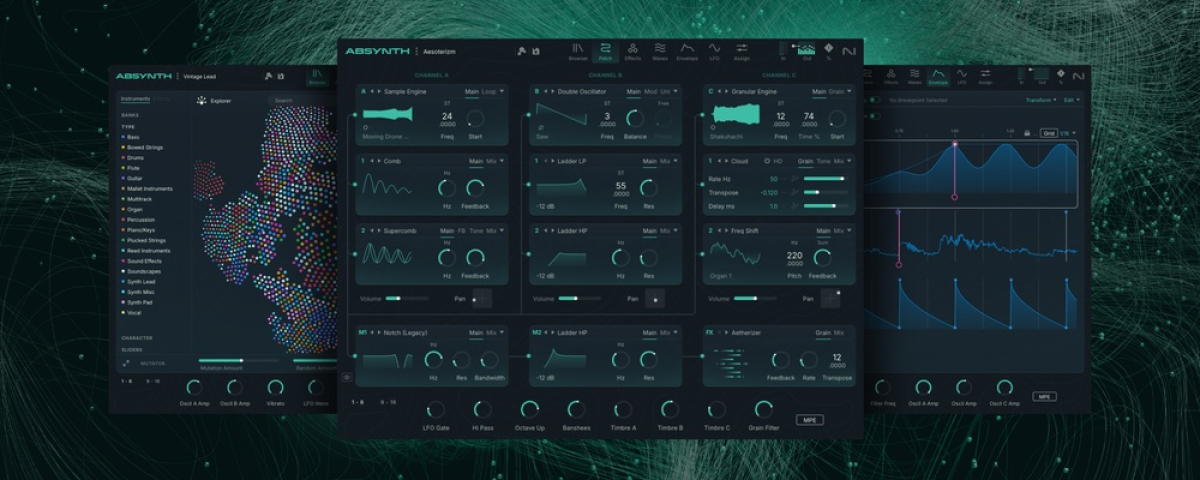Click the mutate icon beside Aesoterizm preset
The image size is (1200, 480).
click(x=521, y=50)
